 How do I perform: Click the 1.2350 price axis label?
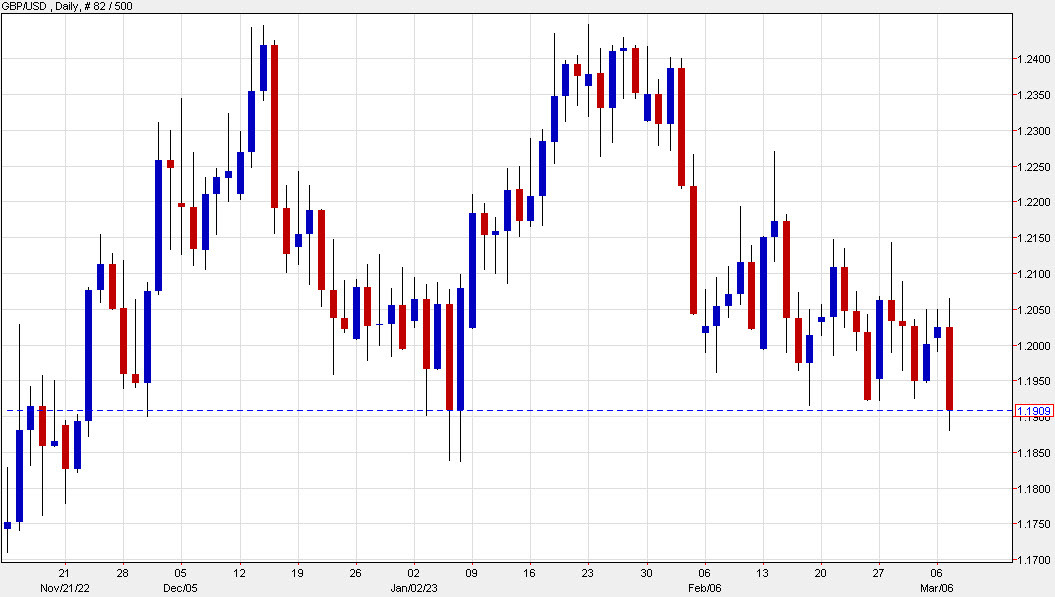point(1034,95)
